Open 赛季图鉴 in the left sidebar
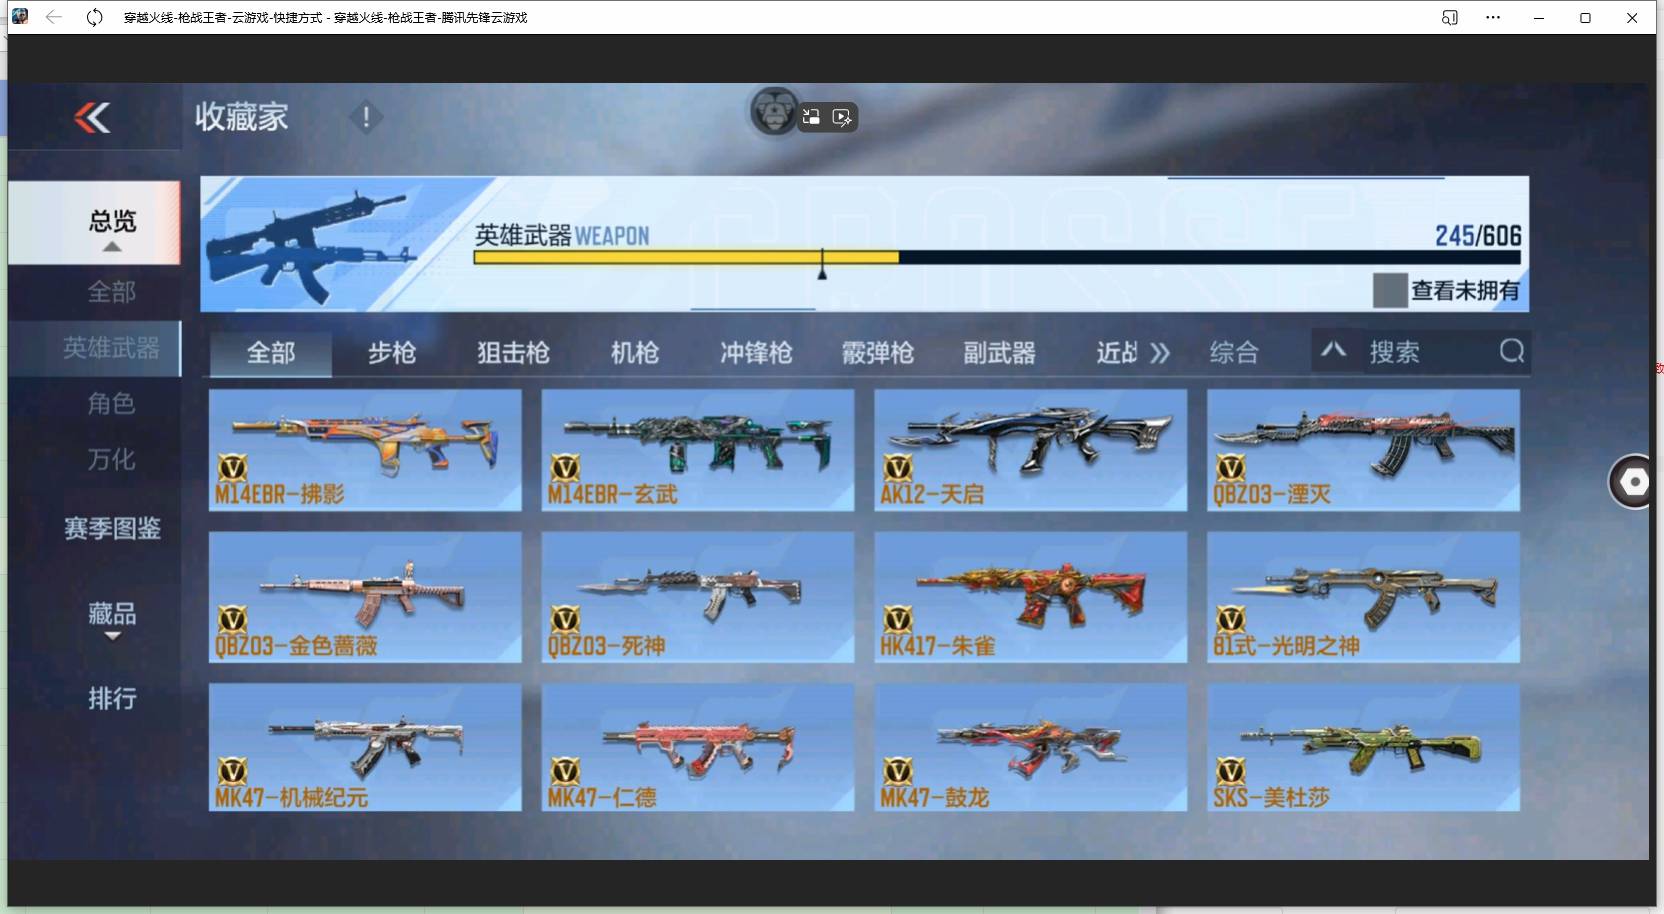This screenshot has height=914, width=1664. pyautogui.click(x=112, y=528)
